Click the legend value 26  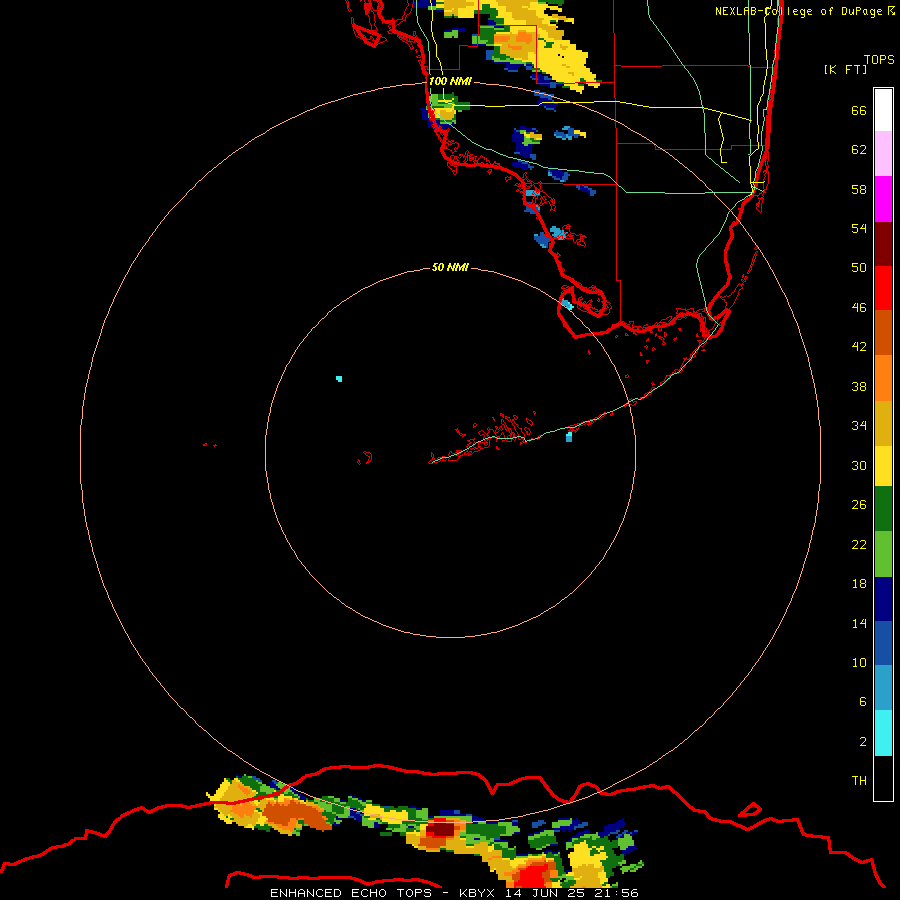pos(859,505)
